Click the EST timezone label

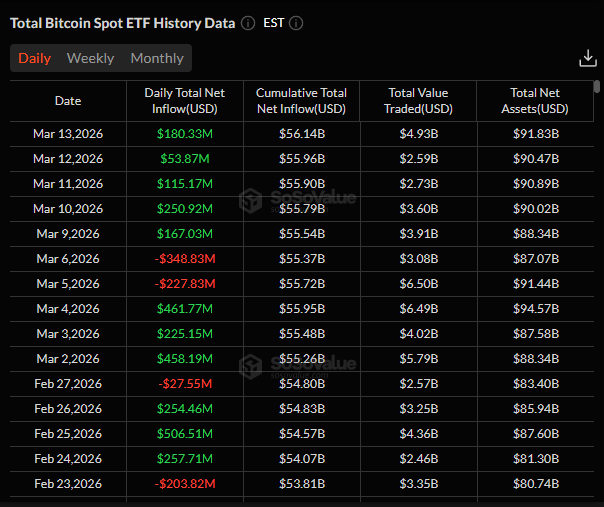[x=274, y=23]
